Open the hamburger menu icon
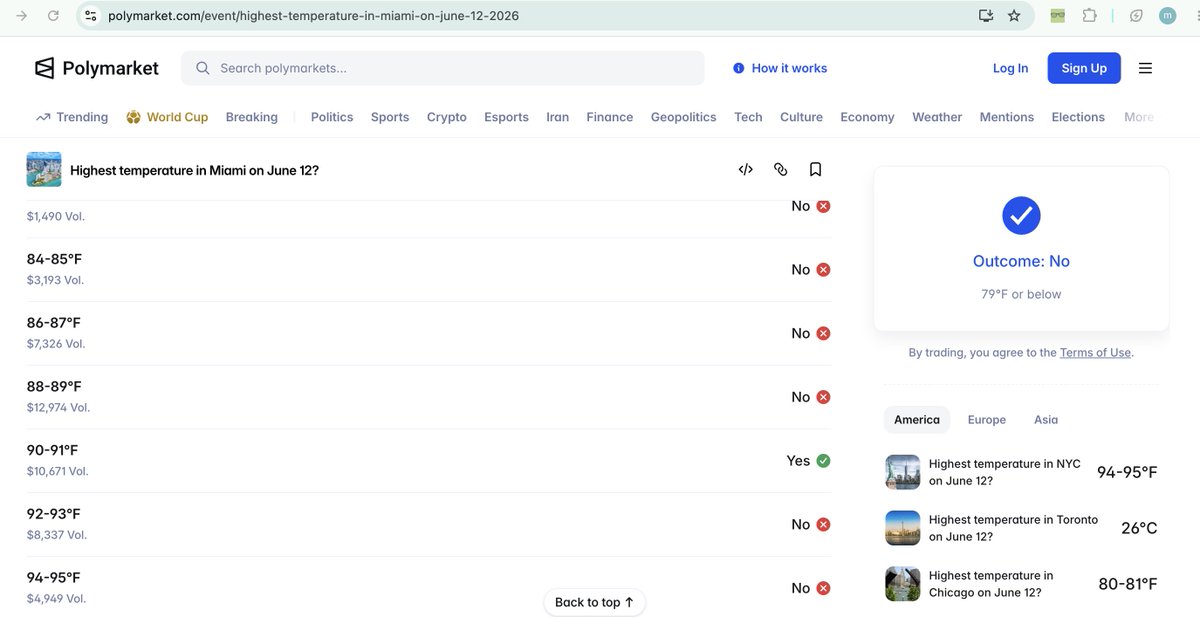The width and height of the screenshot is (1200, 617). point(1146,68)
